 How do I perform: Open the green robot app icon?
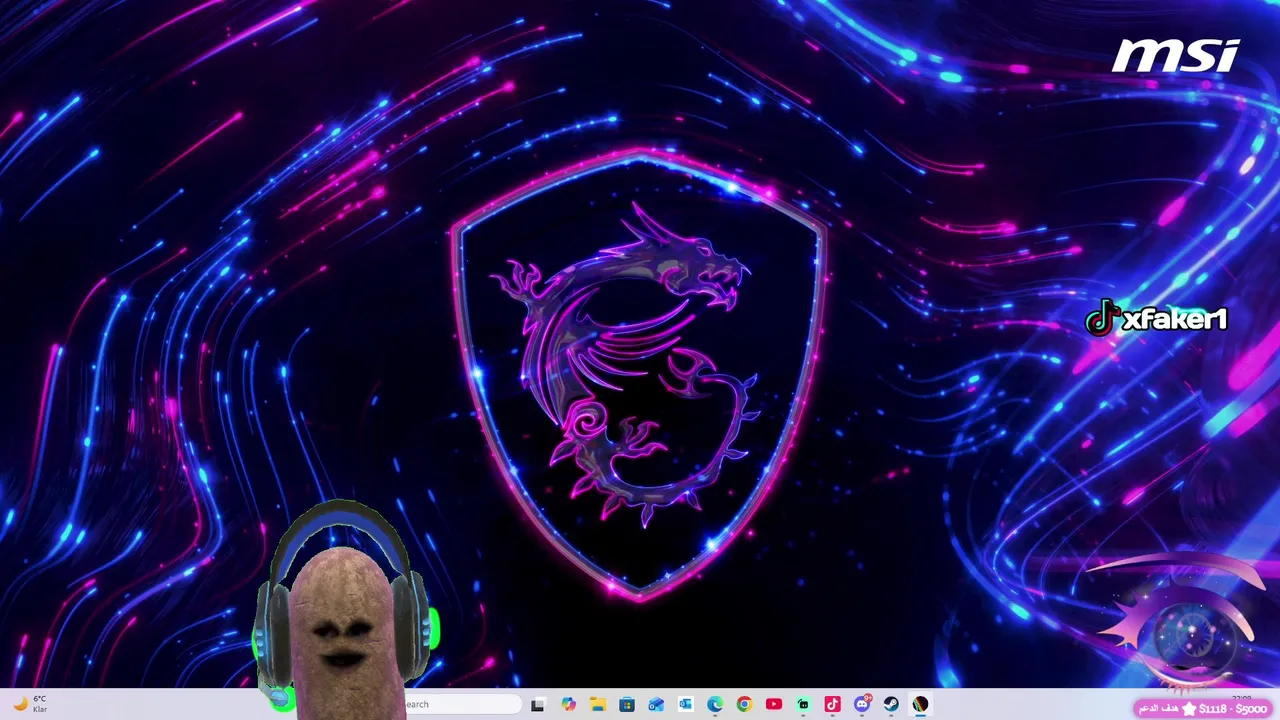click(x=803, y=704)
